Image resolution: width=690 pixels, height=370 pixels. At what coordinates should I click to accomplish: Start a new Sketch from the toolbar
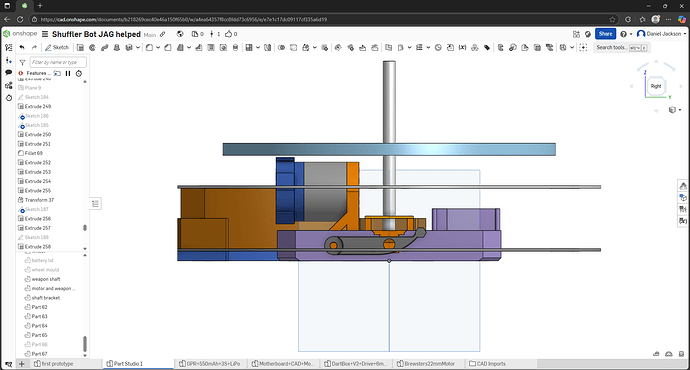pos(57,48)
